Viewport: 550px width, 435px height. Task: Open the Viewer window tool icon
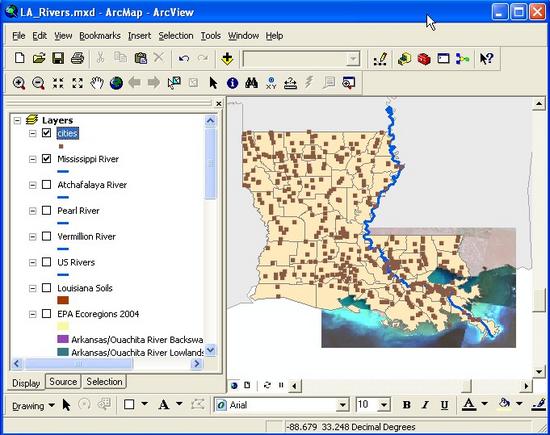click(349, 83)
